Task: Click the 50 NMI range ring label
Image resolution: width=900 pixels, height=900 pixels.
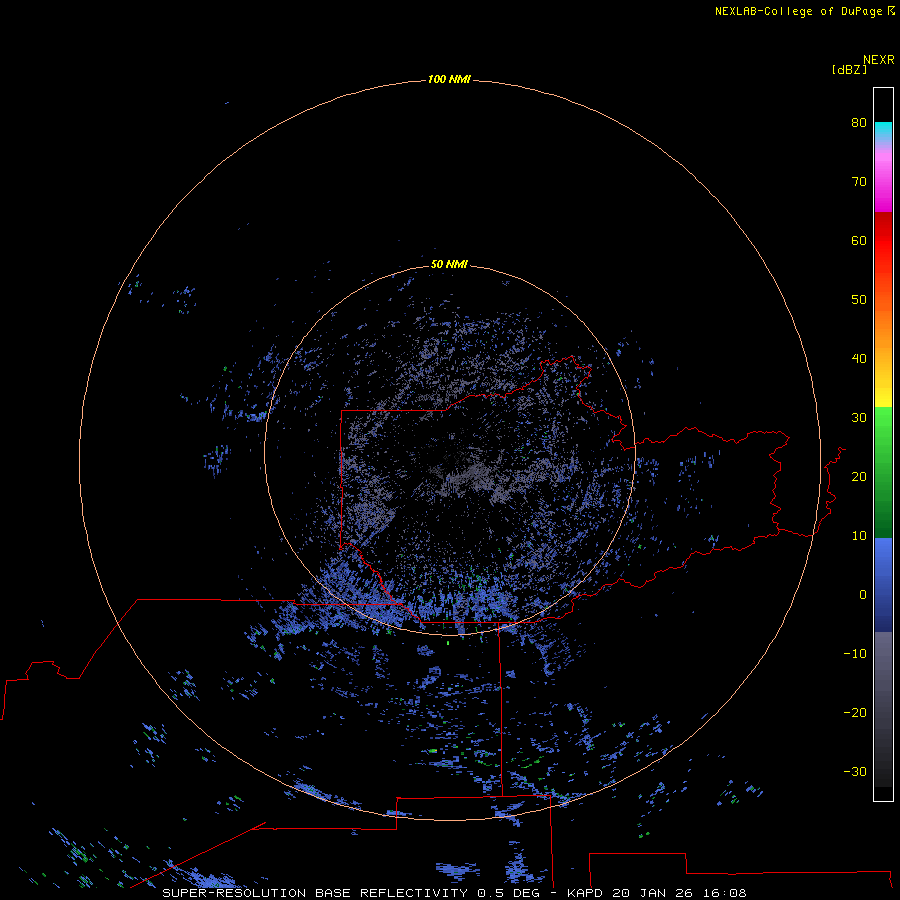Action: [449, 264]
